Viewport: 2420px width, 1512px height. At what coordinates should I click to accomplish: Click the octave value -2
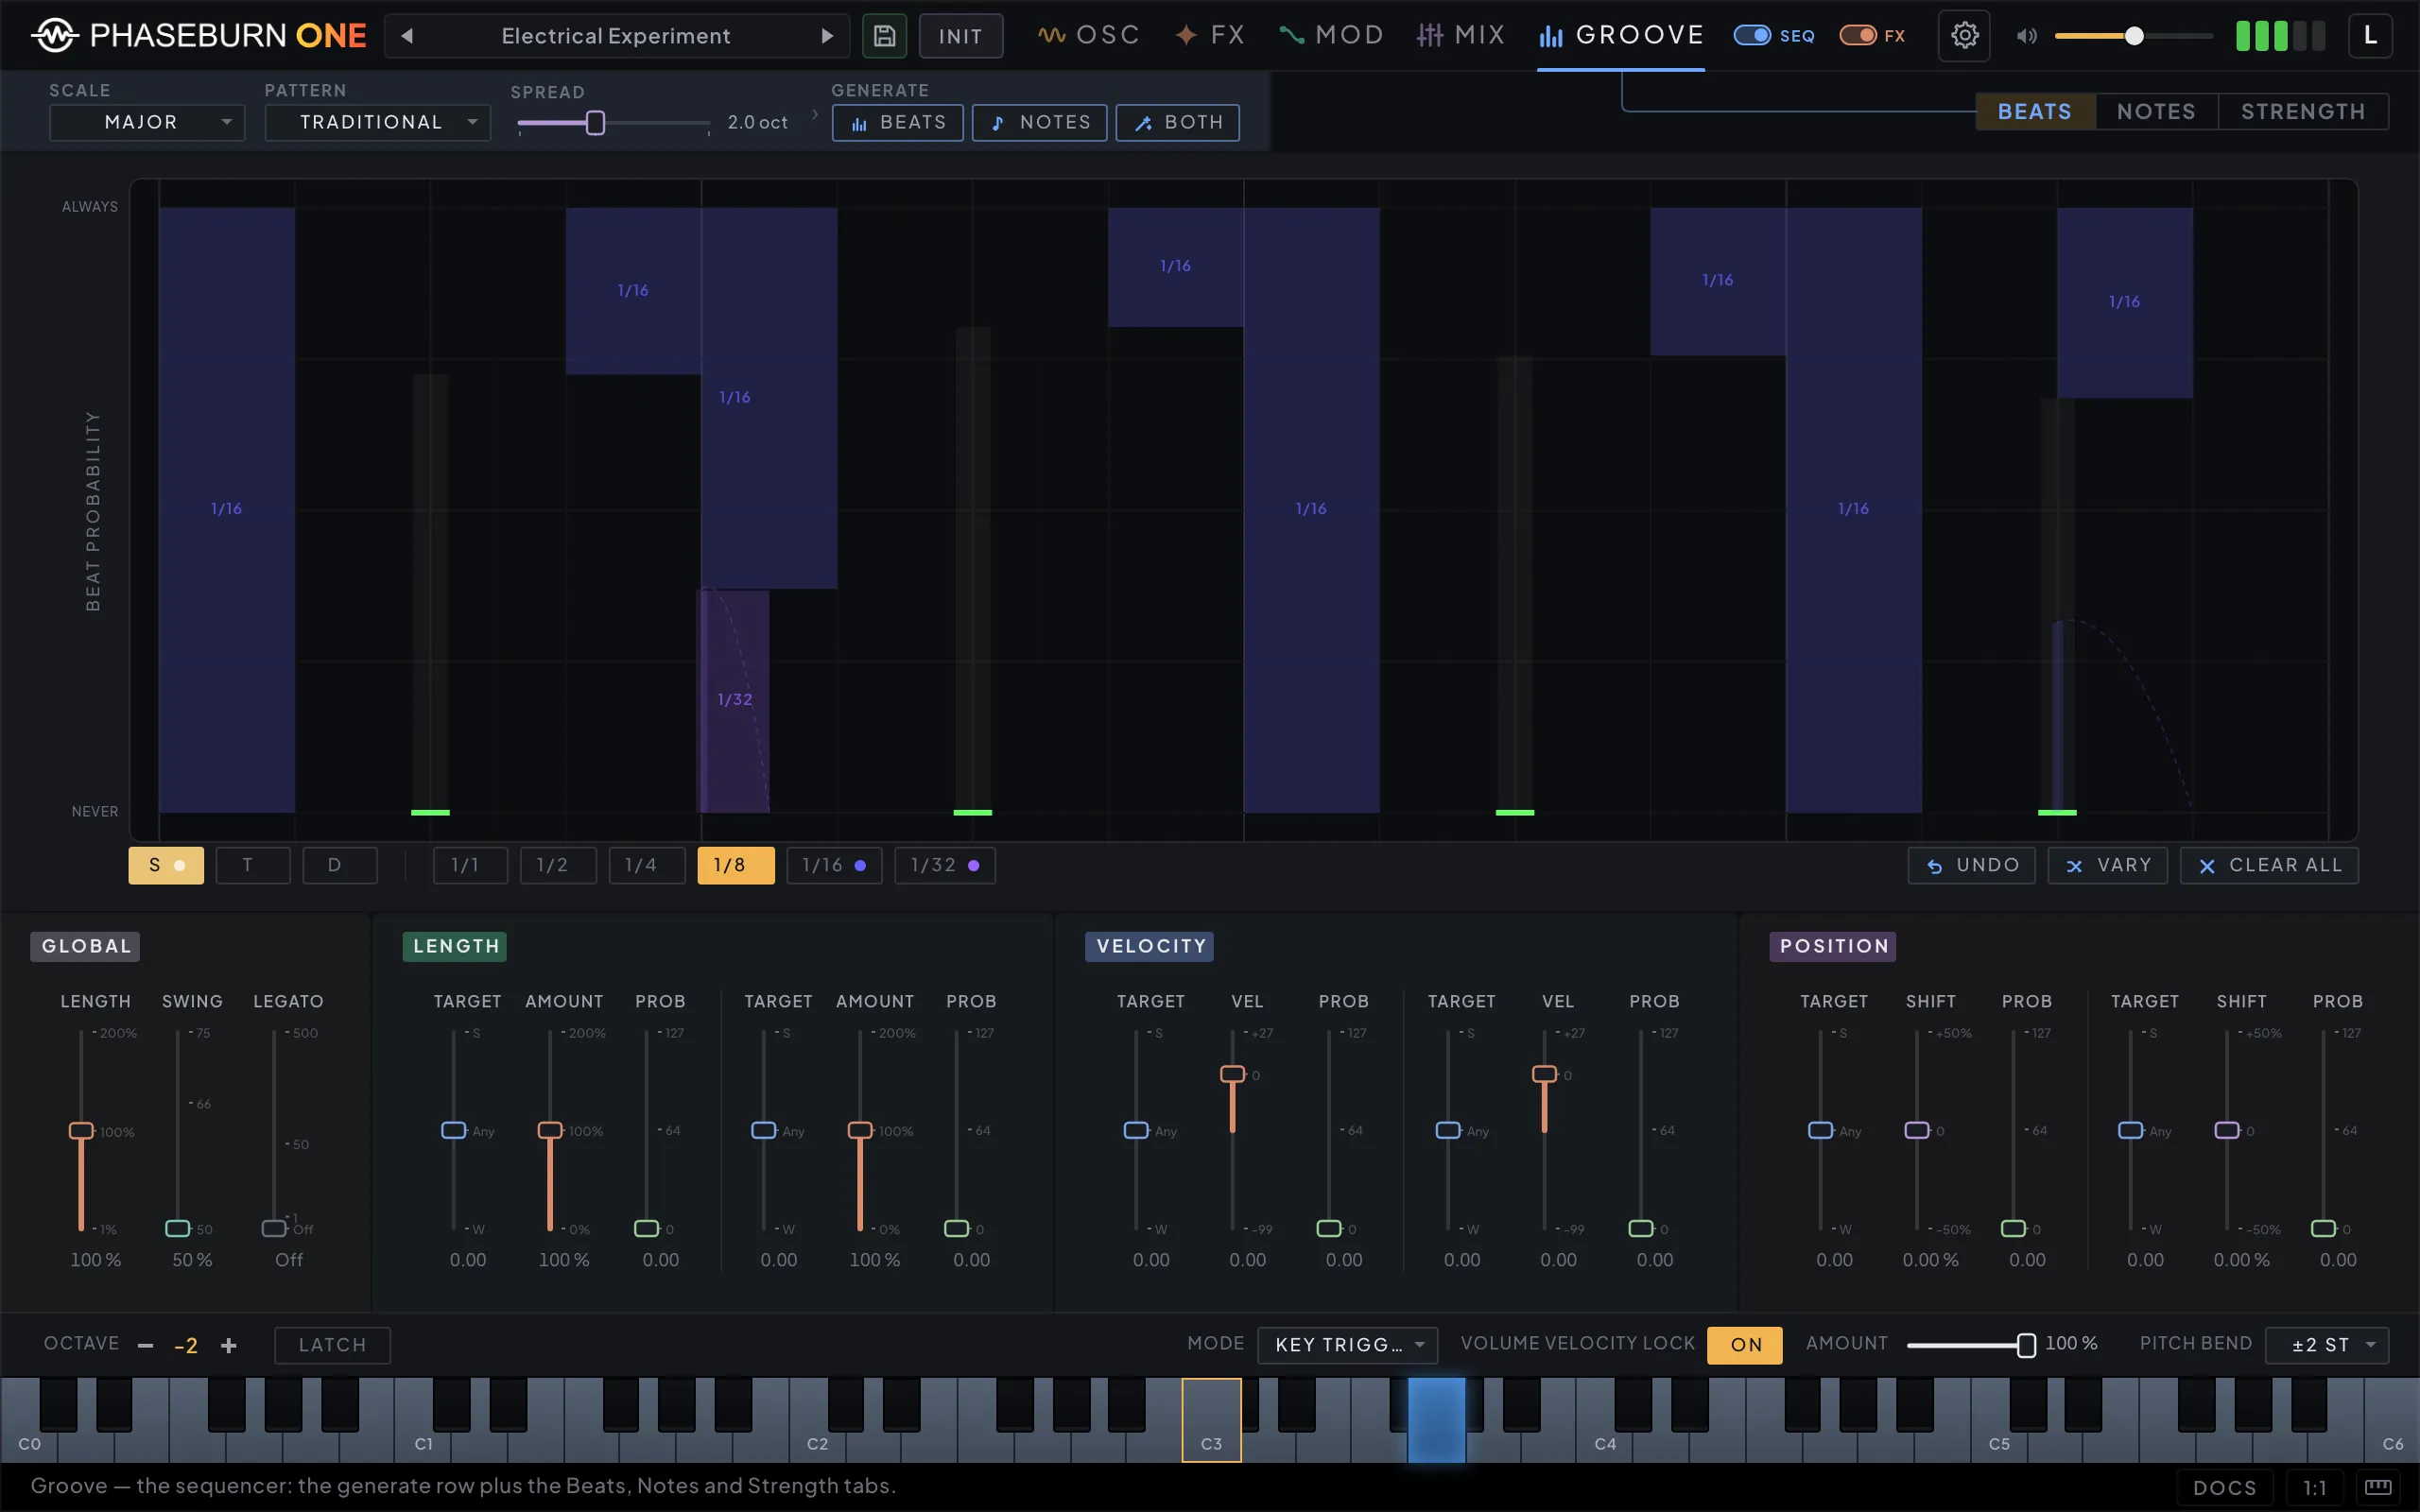pos(186,1346)
